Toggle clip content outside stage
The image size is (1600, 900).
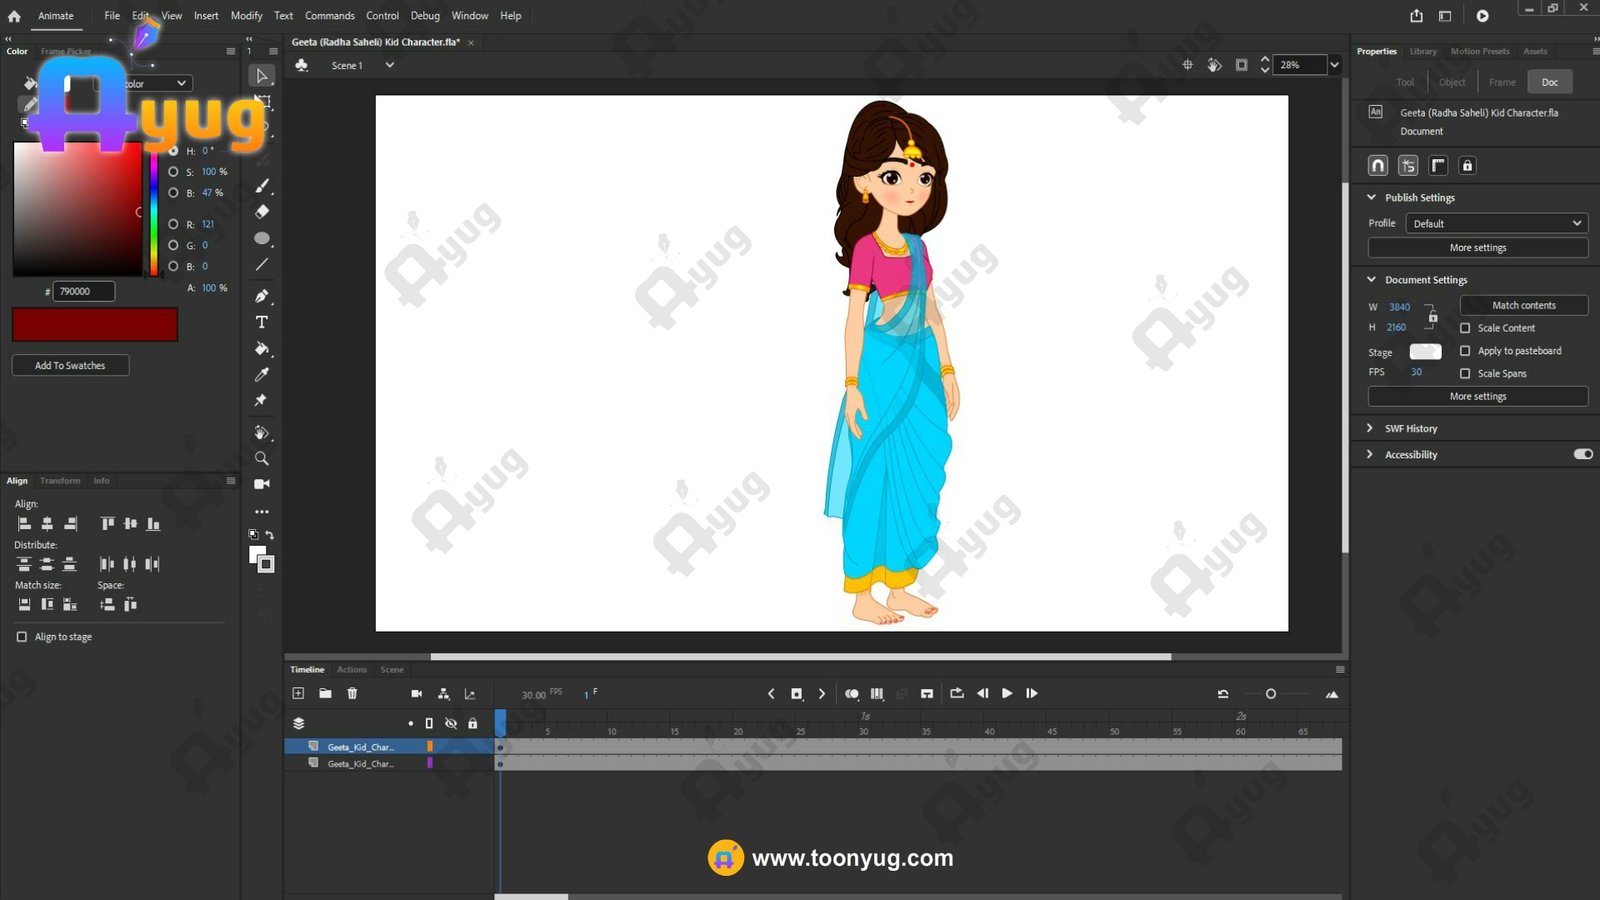coord(1241,65)
